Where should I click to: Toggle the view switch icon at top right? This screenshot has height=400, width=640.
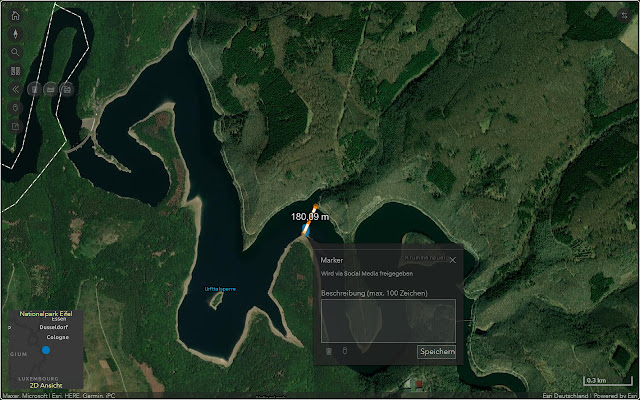pos(624,16)
